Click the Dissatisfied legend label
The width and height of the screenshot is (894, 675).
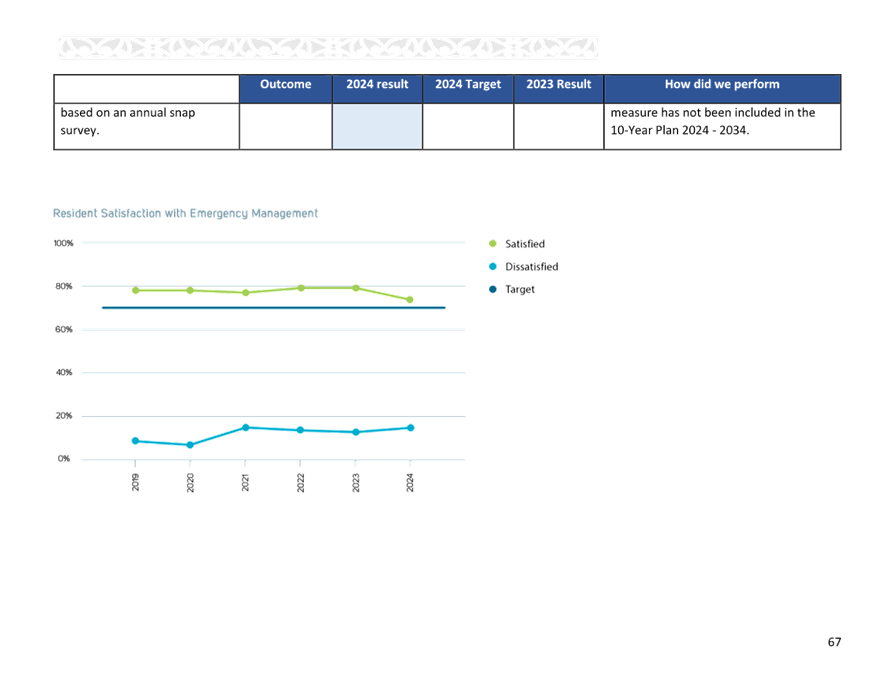point(532,267)
